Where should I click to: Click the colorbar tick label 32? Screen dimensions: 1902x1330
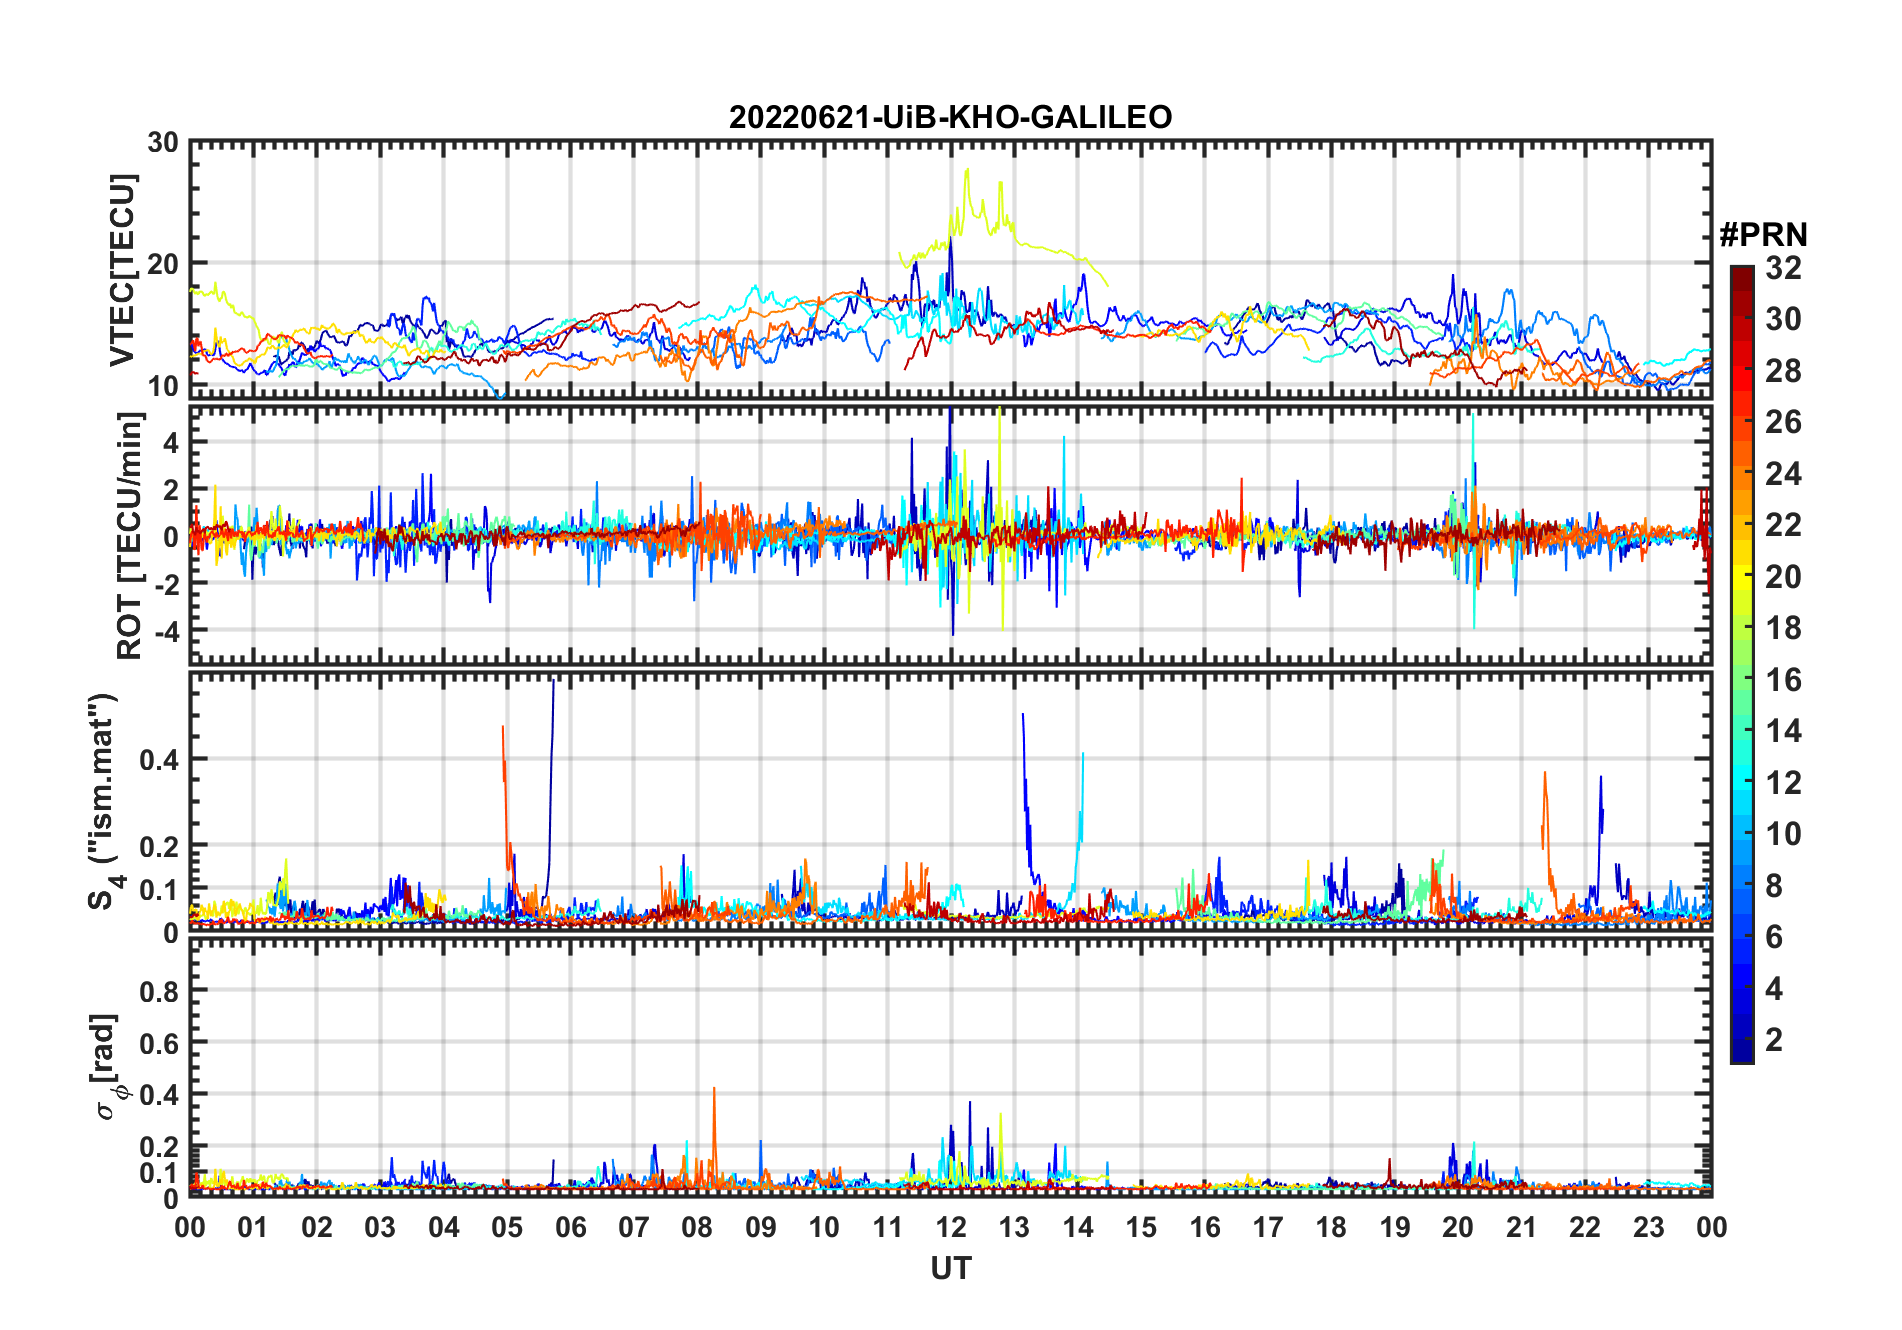1783,268
